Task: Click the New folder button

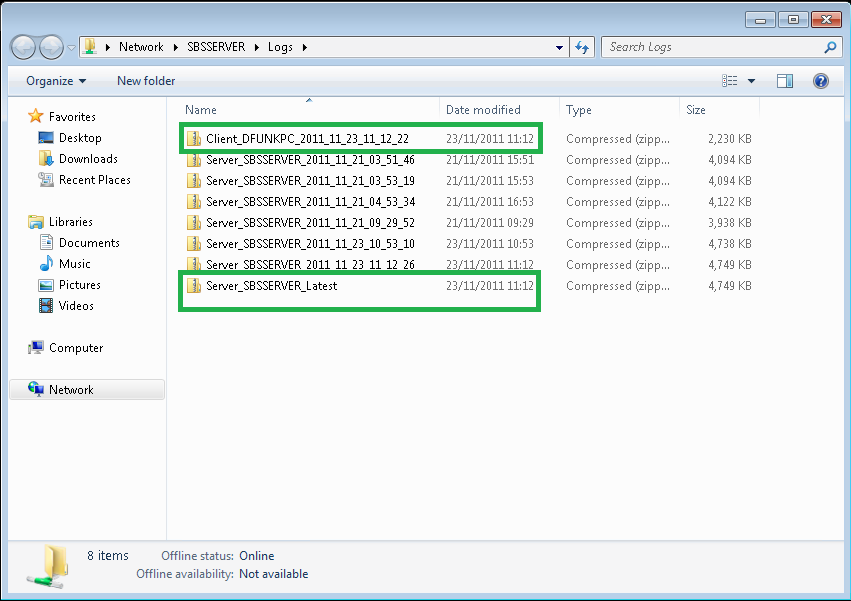Action: coord(146,81)
